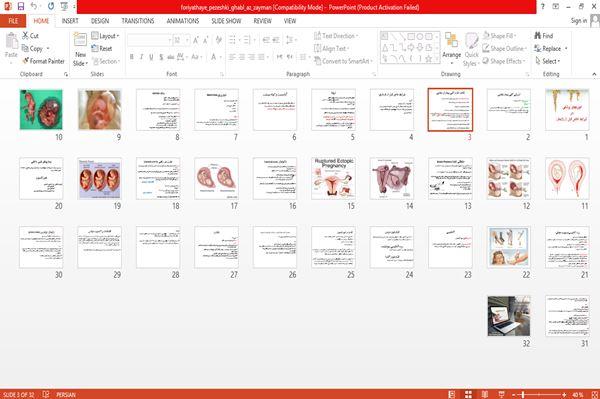Image resolution: width=600 pixels, height=399 pixels.
Task: Click Reset in the Slides group
Action: [x=102, y=48]
